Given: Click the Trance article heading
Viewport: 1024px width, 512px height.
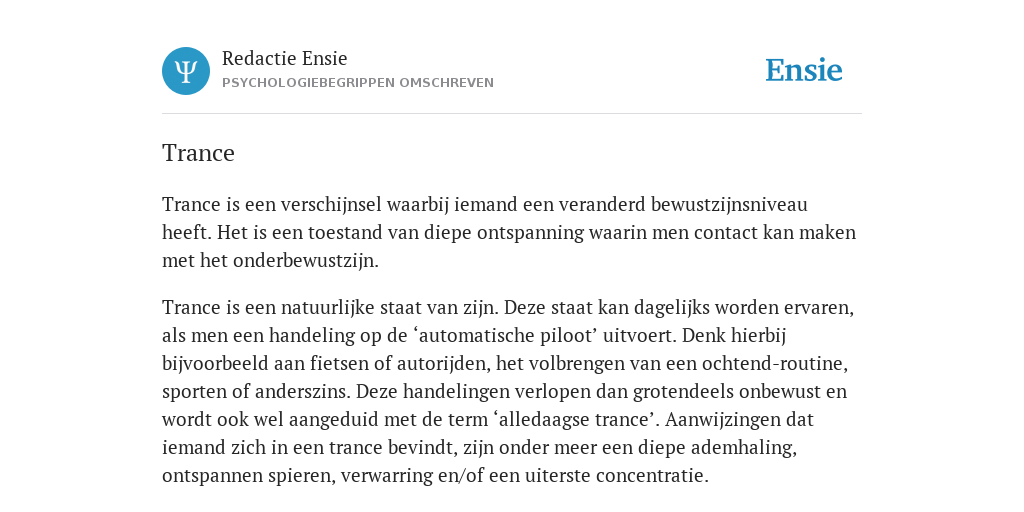Looking at the screenshot, I should pos(199,153).
